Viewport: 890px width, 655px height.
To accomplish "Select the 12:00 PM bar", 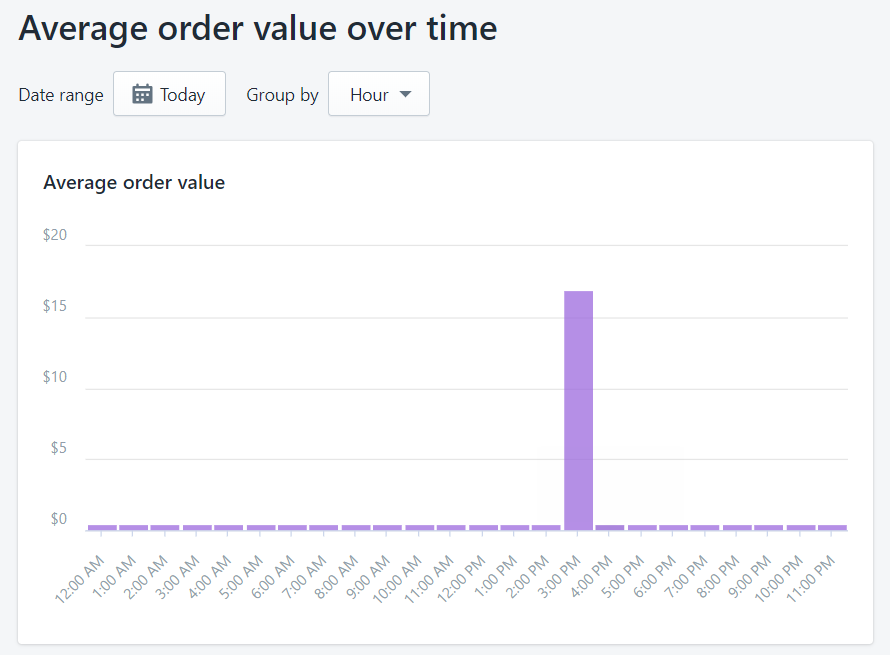I will 483,527.
